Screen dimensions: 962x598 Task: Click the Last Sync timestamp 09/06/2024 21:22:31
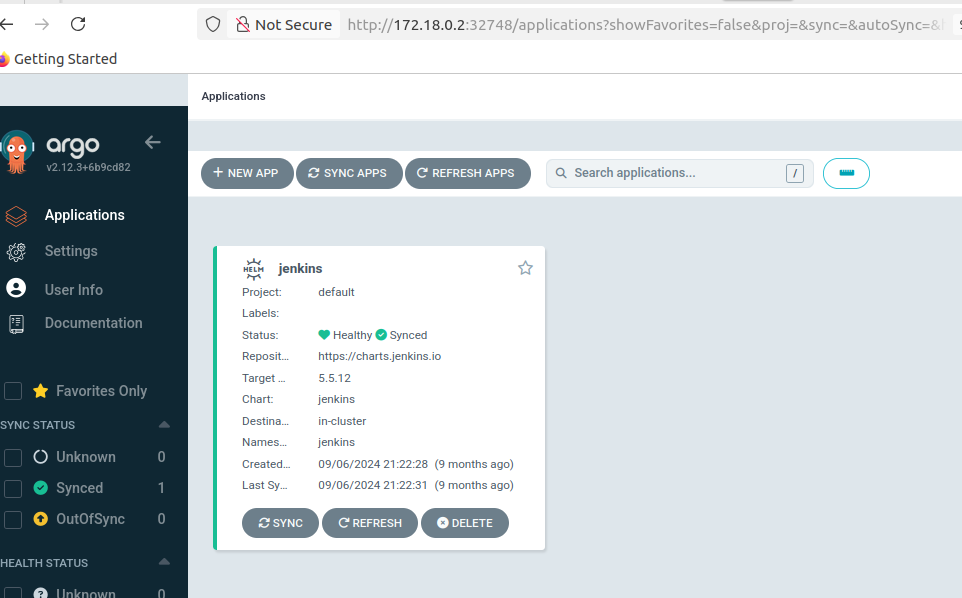click(x=372, y=485)
